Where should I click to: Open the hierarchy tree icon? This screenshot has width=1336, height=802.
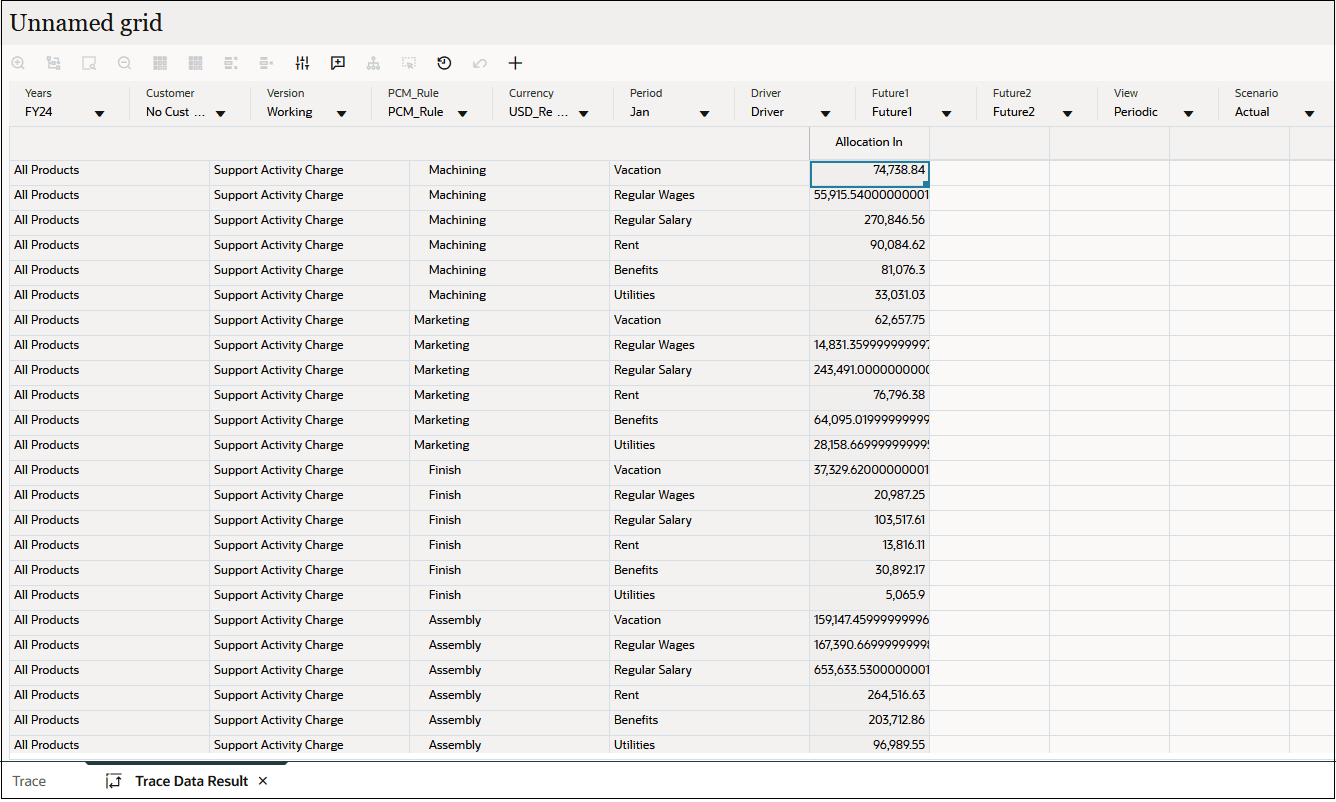tap(372, 63)
